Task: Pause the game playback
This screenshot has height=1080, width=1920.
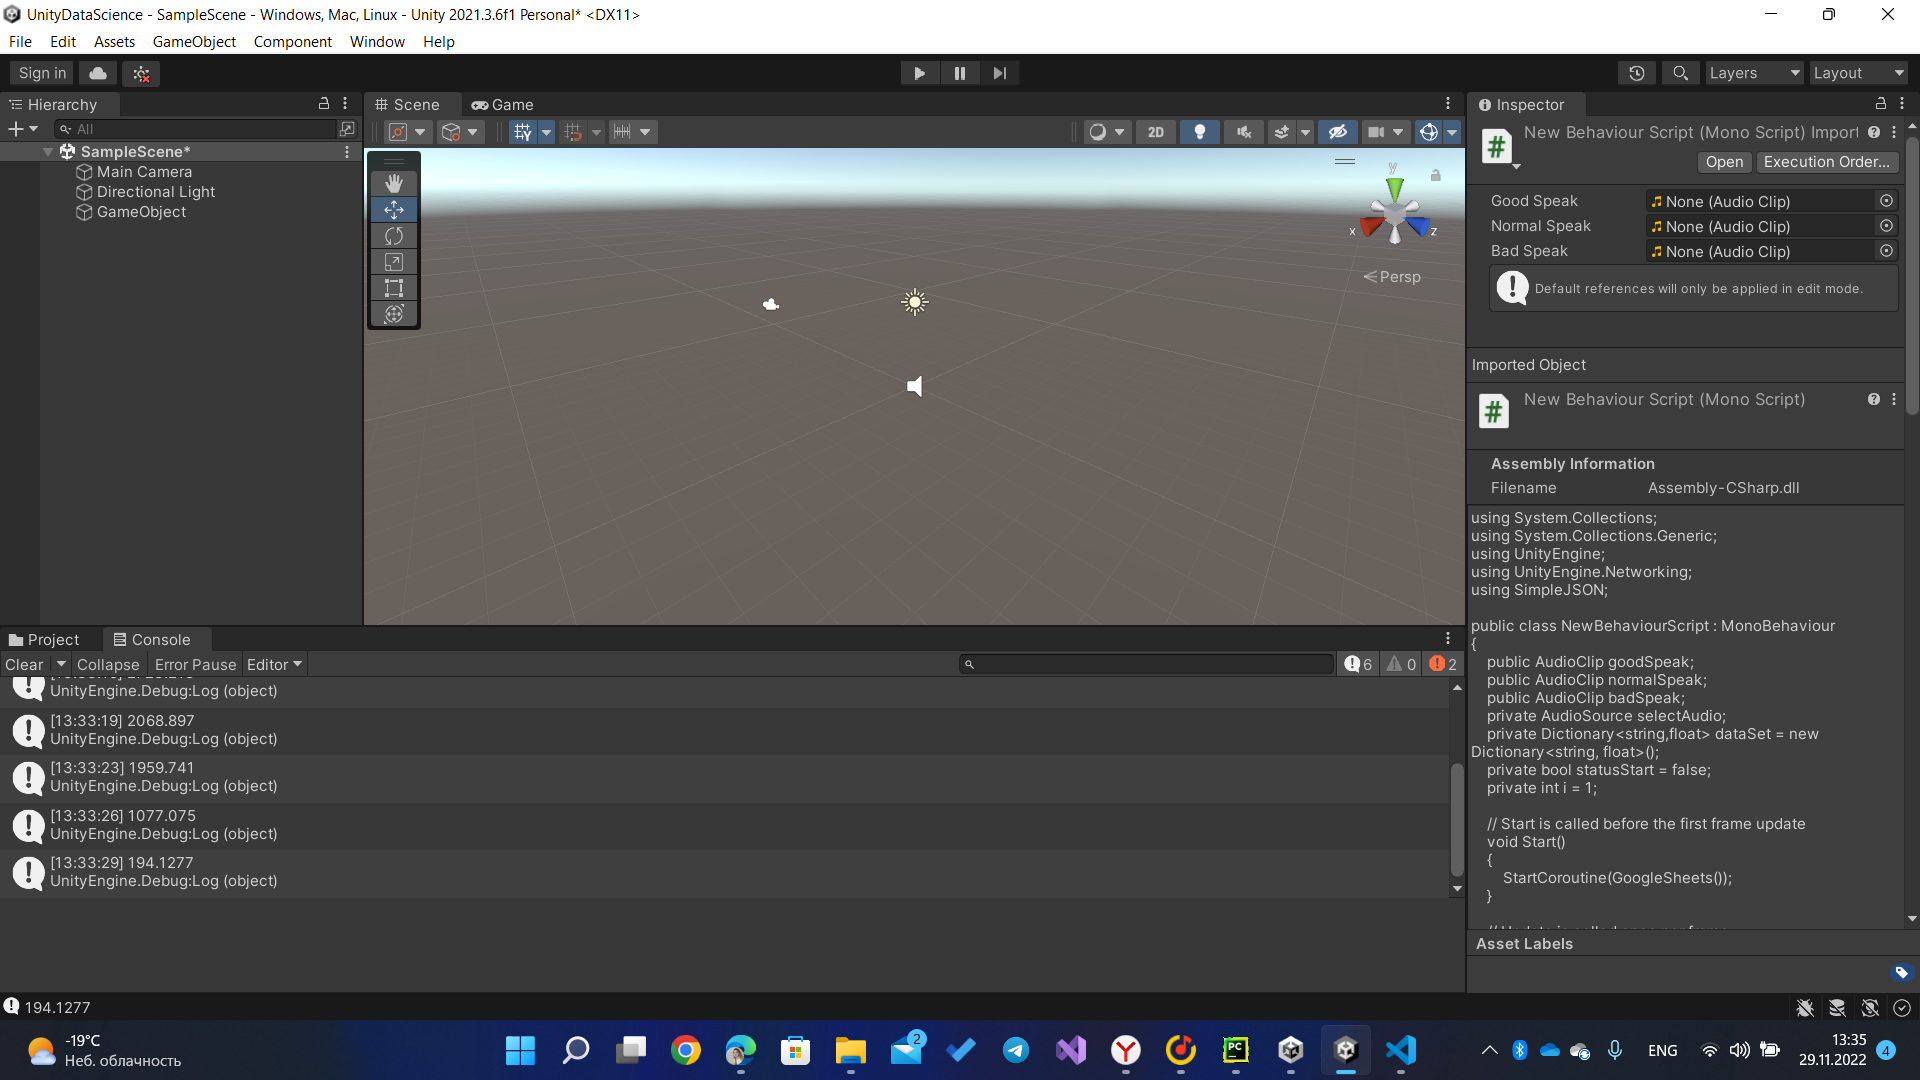Action: point(959,73)
